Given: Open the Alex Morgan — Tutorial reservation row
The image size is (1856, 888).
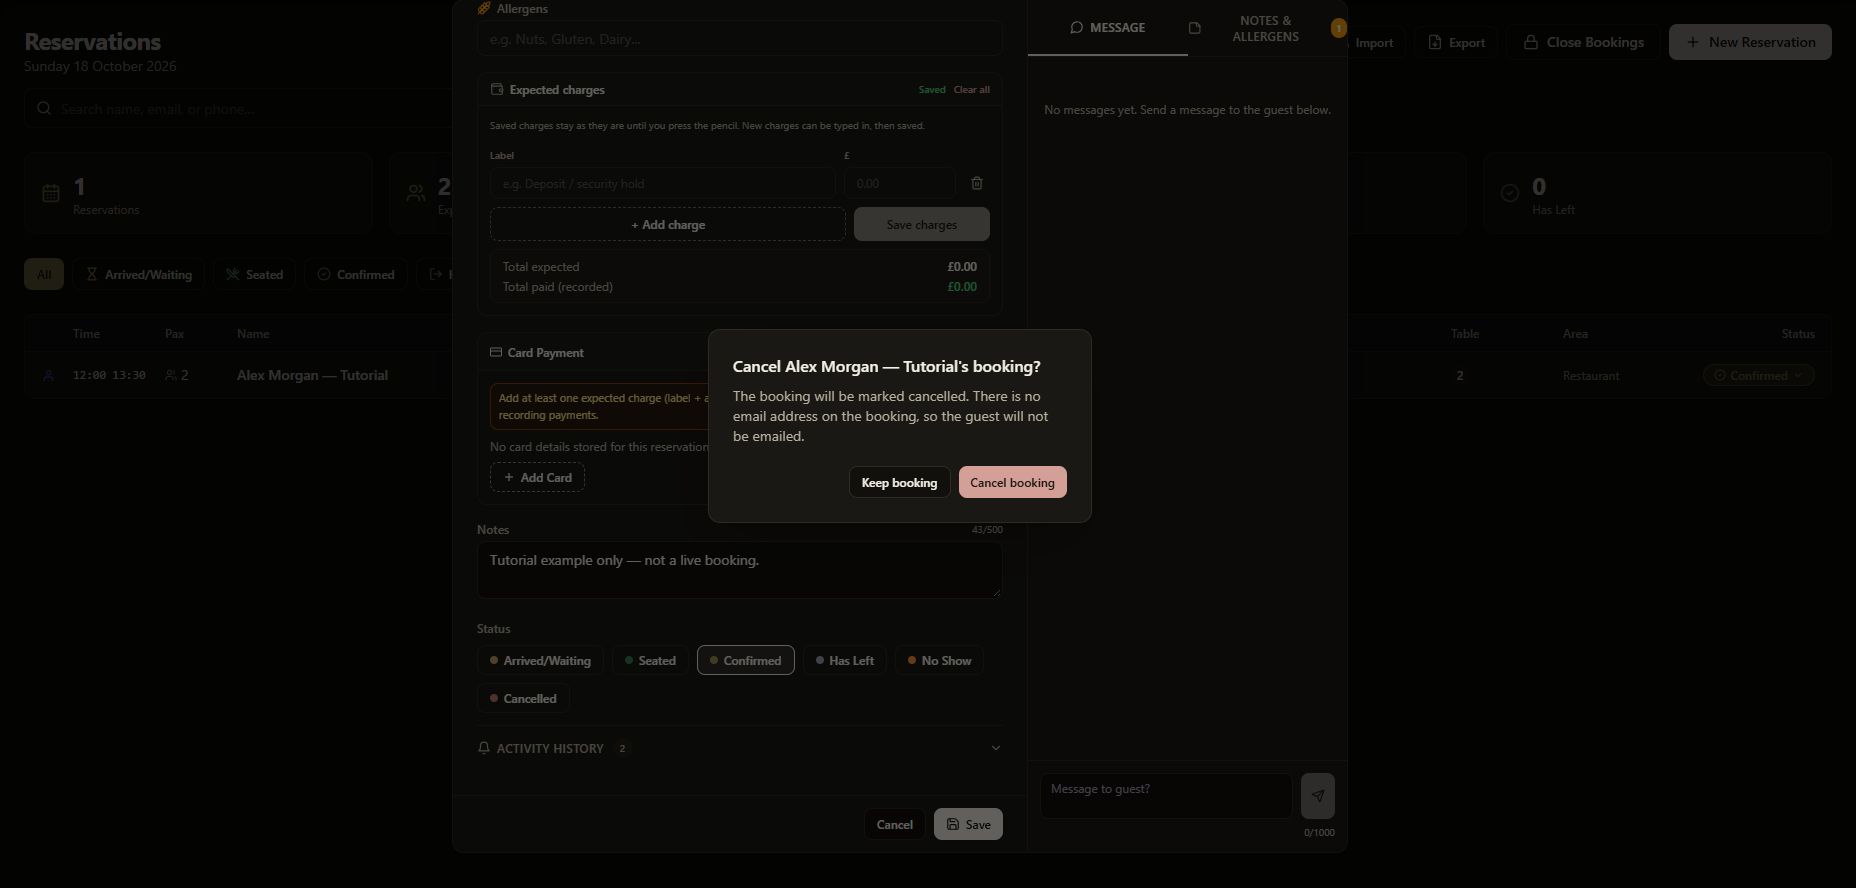Looking at the screenshot, I should [x=928, y=375].
